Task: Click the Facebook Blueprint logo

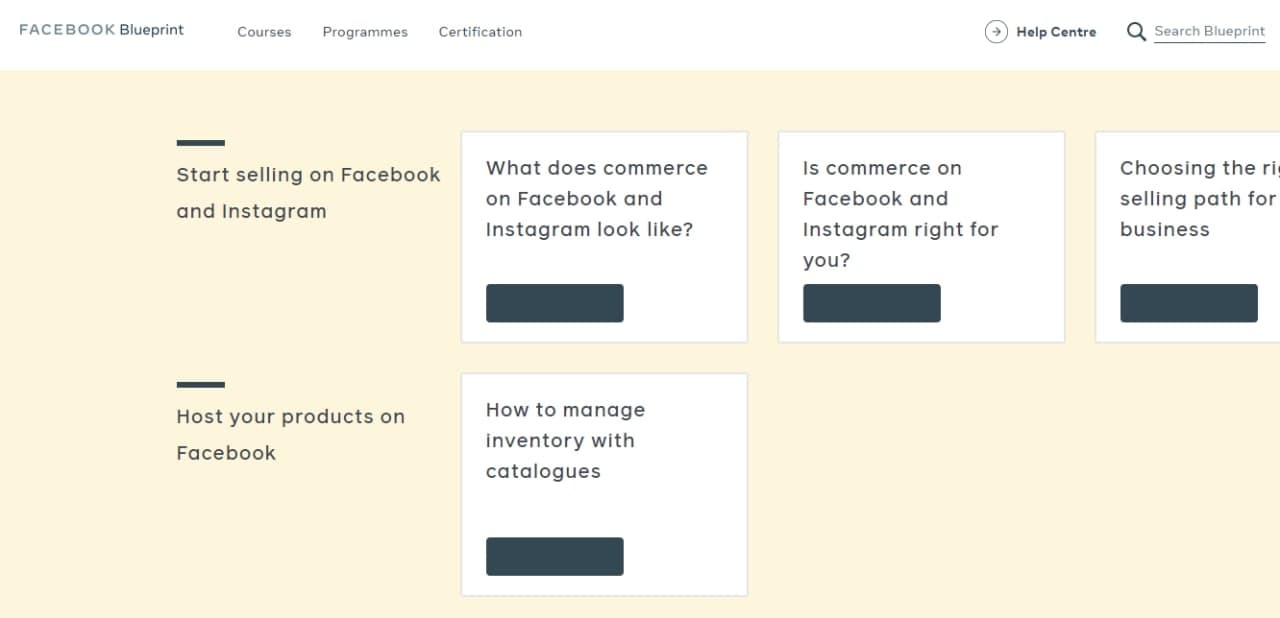Action: (102, 30)
